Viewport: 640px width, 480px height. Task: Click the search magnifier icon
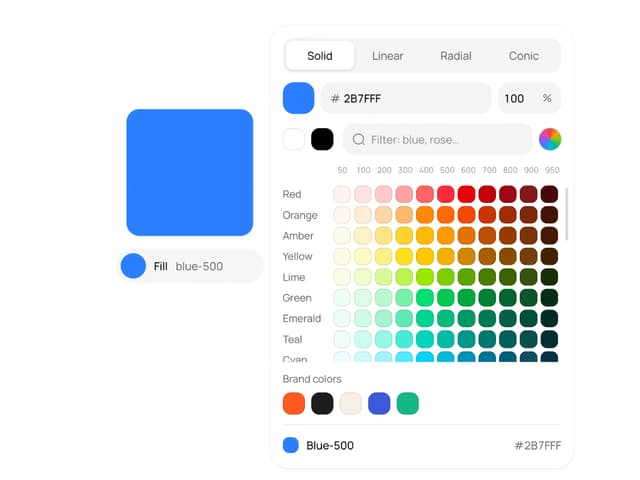tap(358, 140)
